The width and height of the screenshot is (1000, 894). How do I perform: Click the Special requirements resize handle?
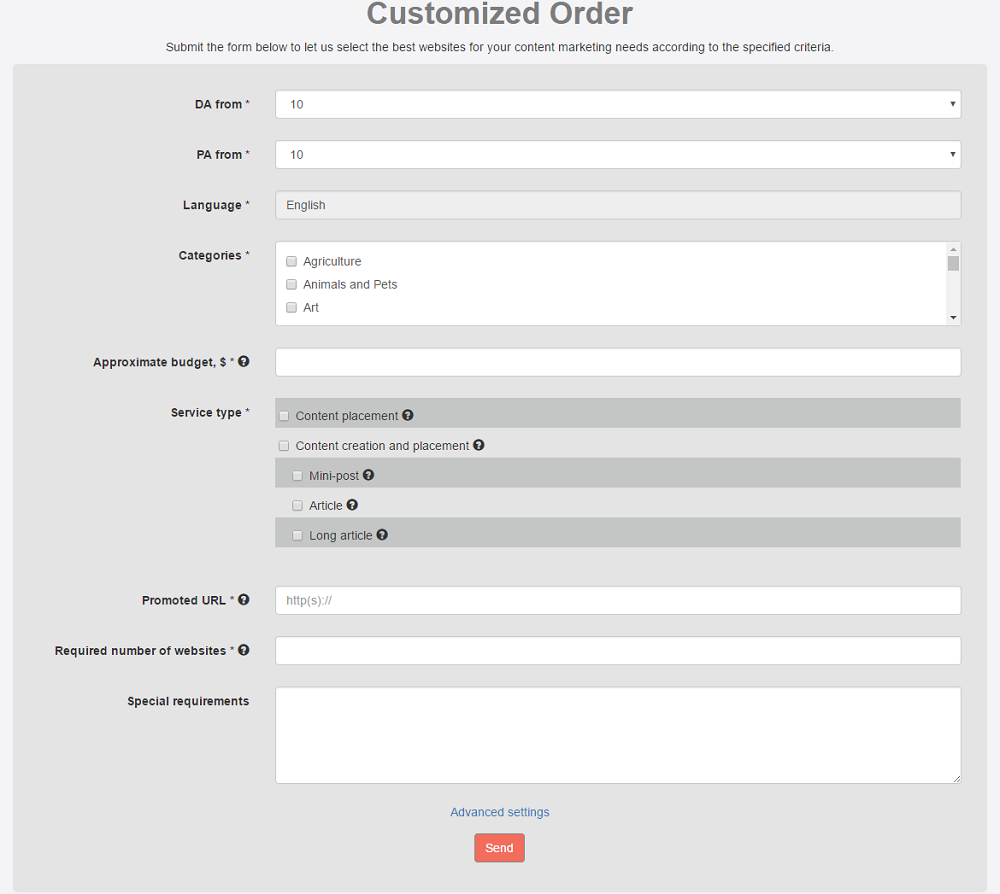click(x=957, y=779)
